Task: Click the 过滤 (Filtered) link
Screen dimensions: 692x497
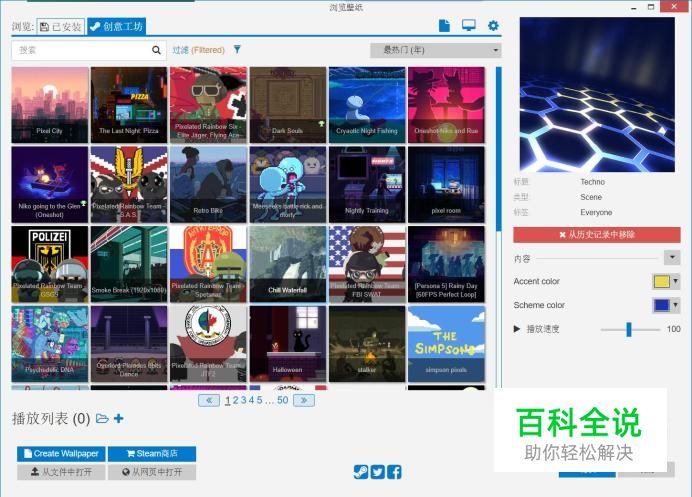Action: (x=199, y=50)
